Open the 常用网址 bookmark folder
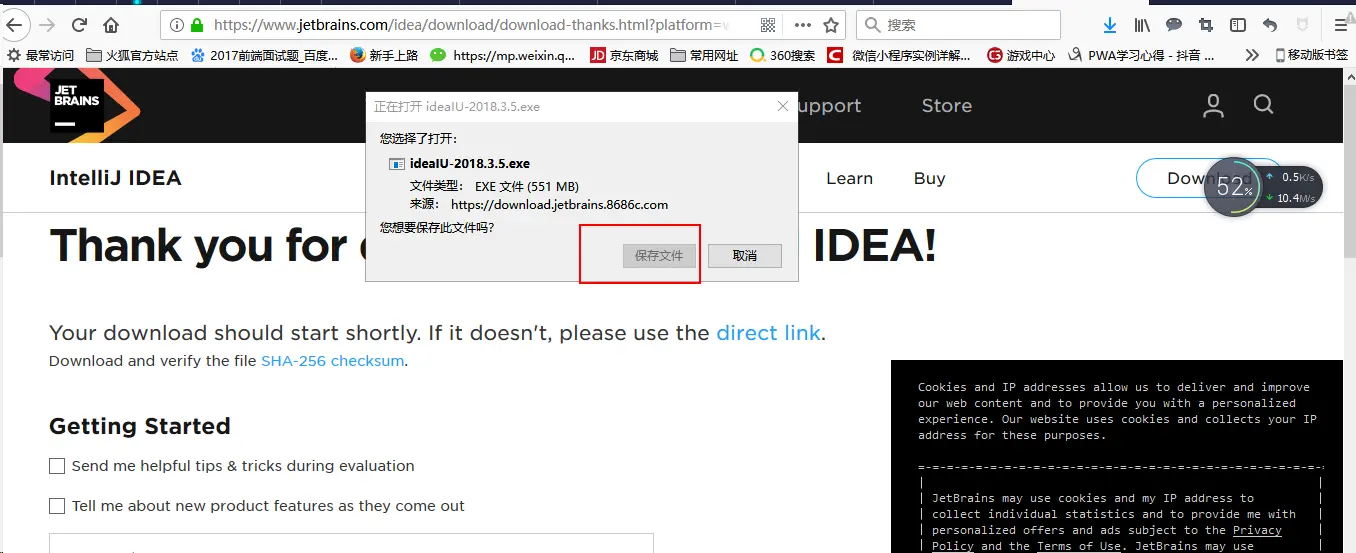 (x=704, y=55)
